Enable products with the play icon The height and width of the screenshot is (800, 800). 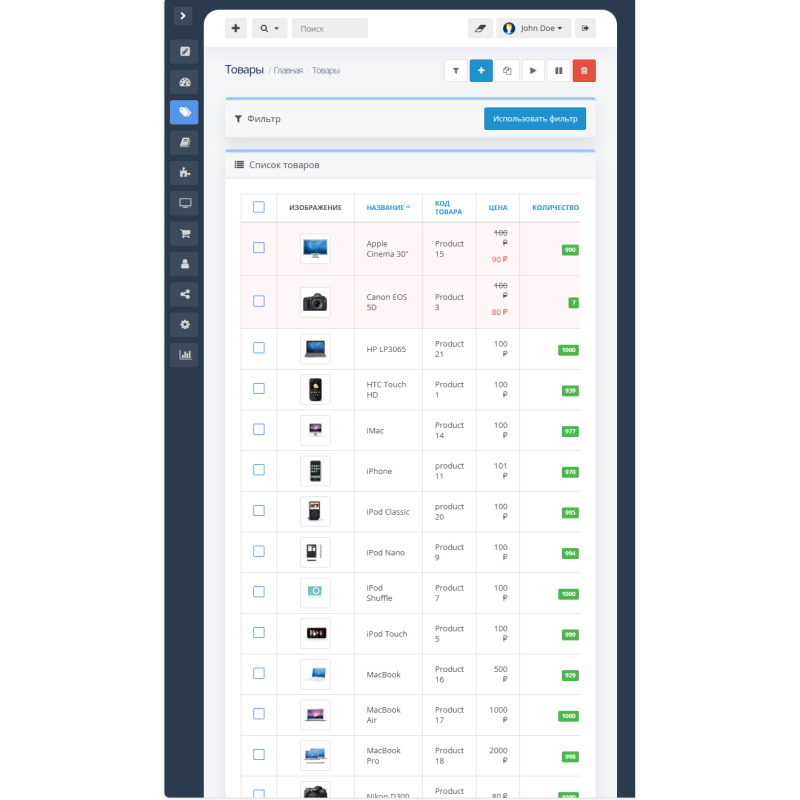tap(532, 70)
